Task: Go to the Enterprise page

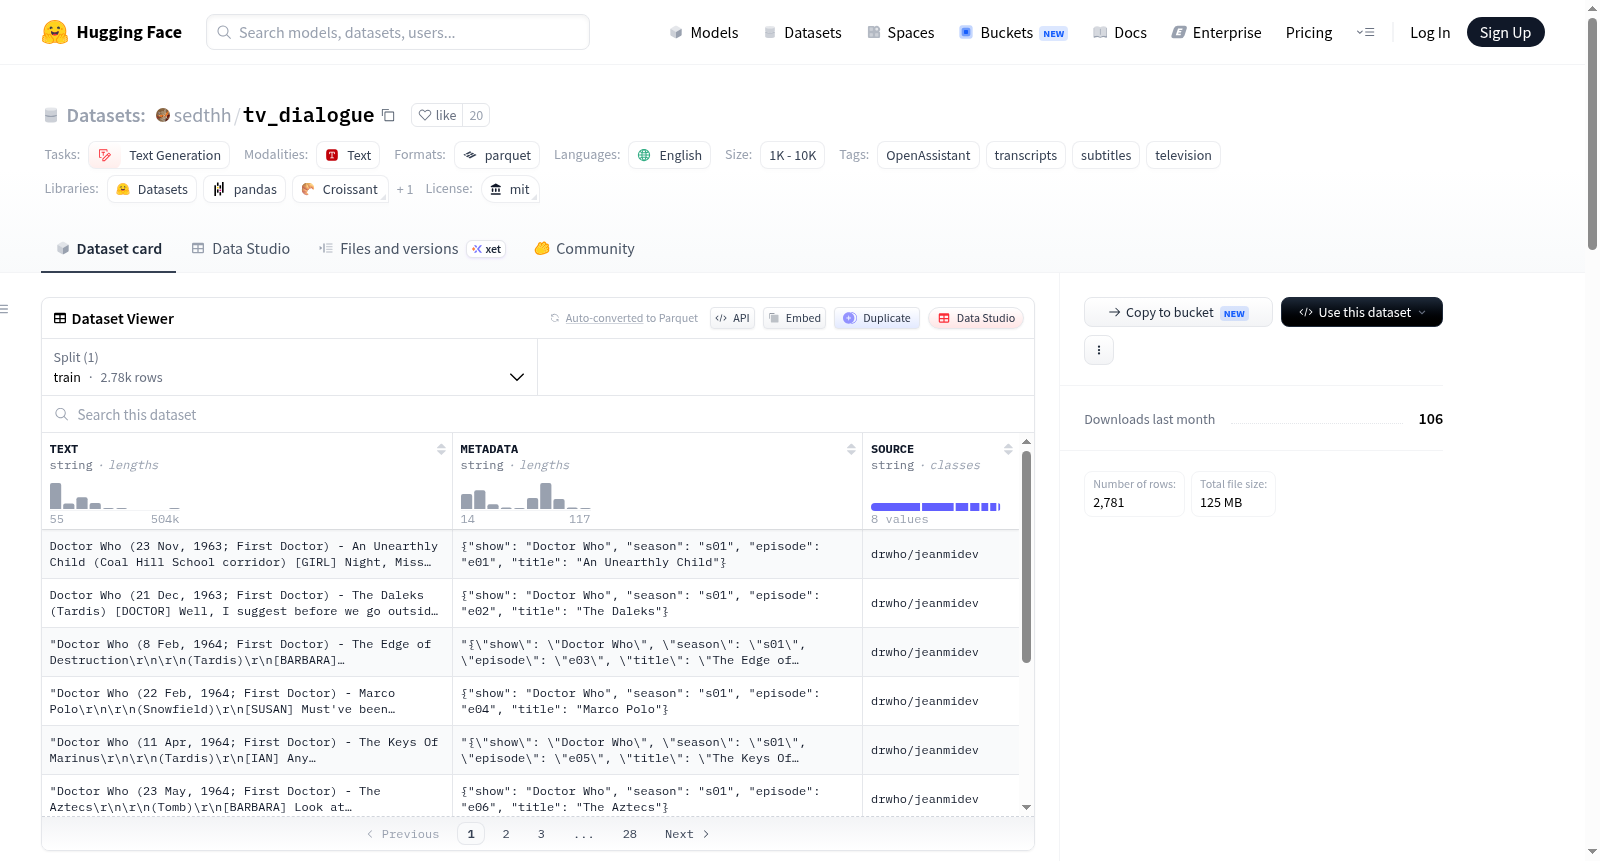Action: [1216, 32]
